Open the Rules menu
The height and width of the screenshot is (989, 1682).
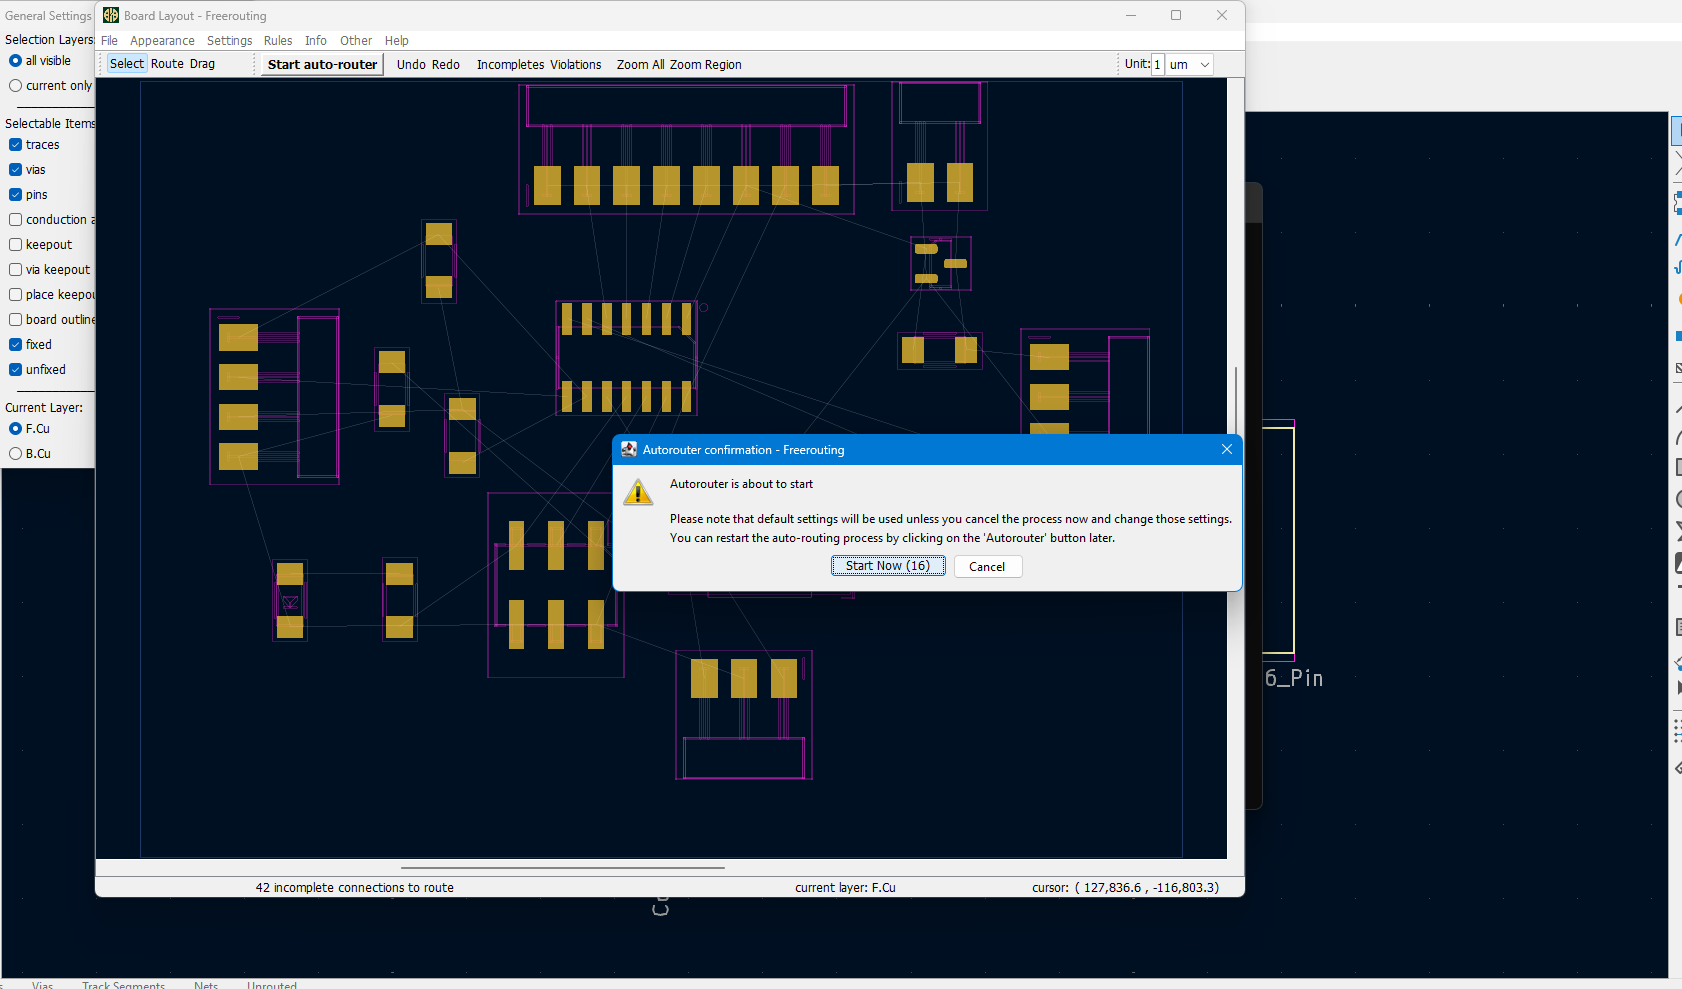[278, 41]
